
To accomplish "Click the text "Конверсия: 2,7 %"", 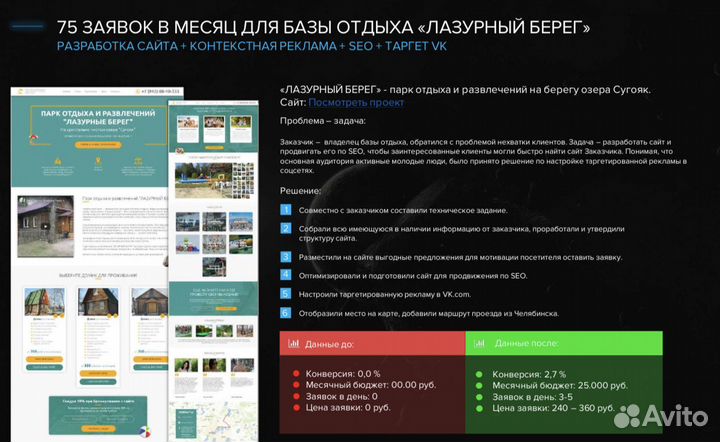I will [x=529, y=374].
